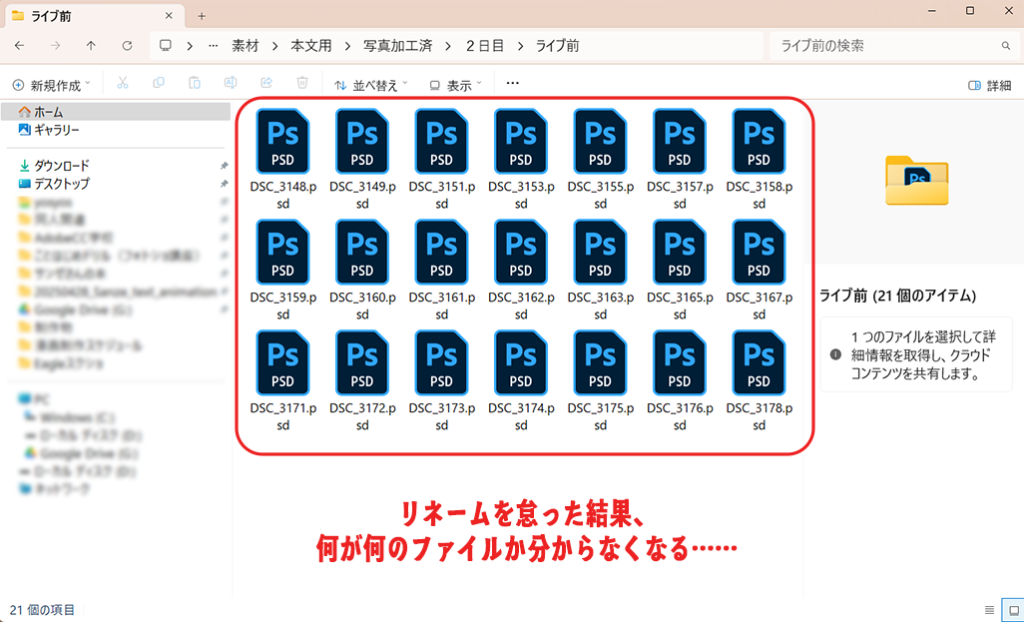Image resolution: width=1024 pixels, height=622 pixels.
Task: Click the ライブ前の検索 search field
Action: 893,46
